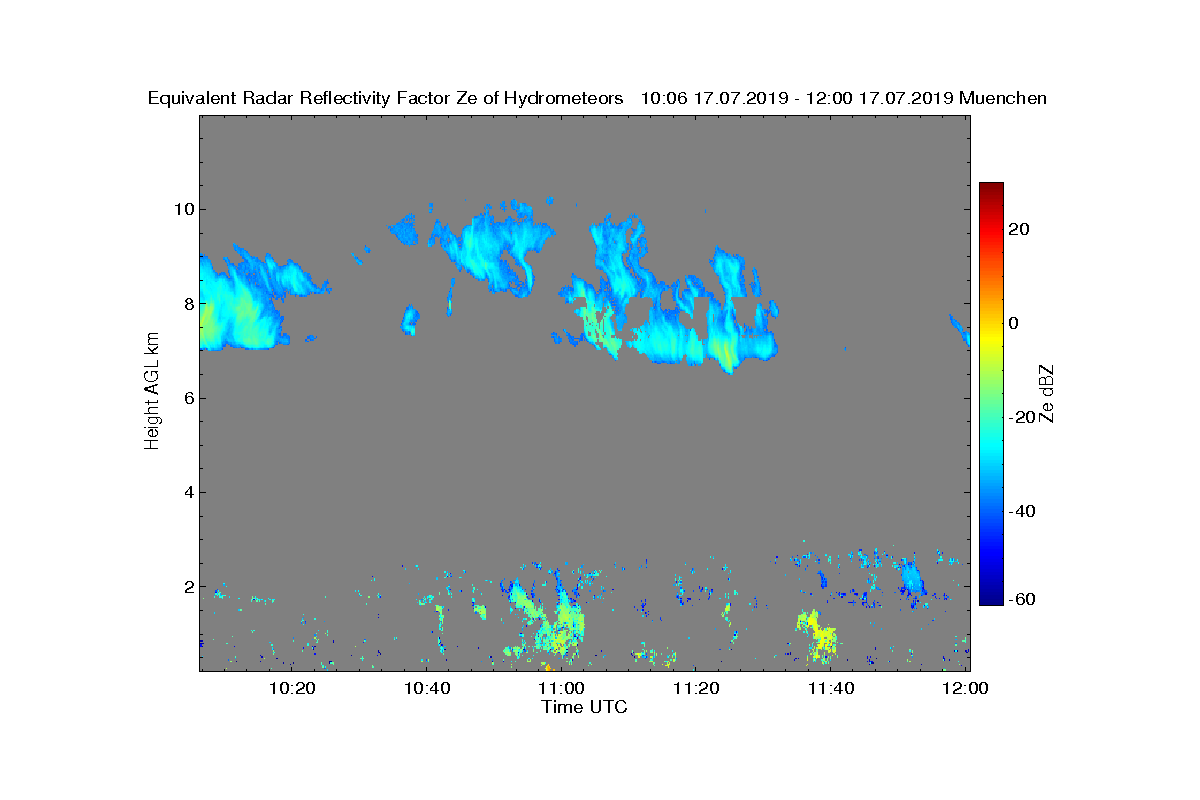Click the 11:40 time tick label
The width and height of the screenshot is (1200, 800).
pos(831,688)
